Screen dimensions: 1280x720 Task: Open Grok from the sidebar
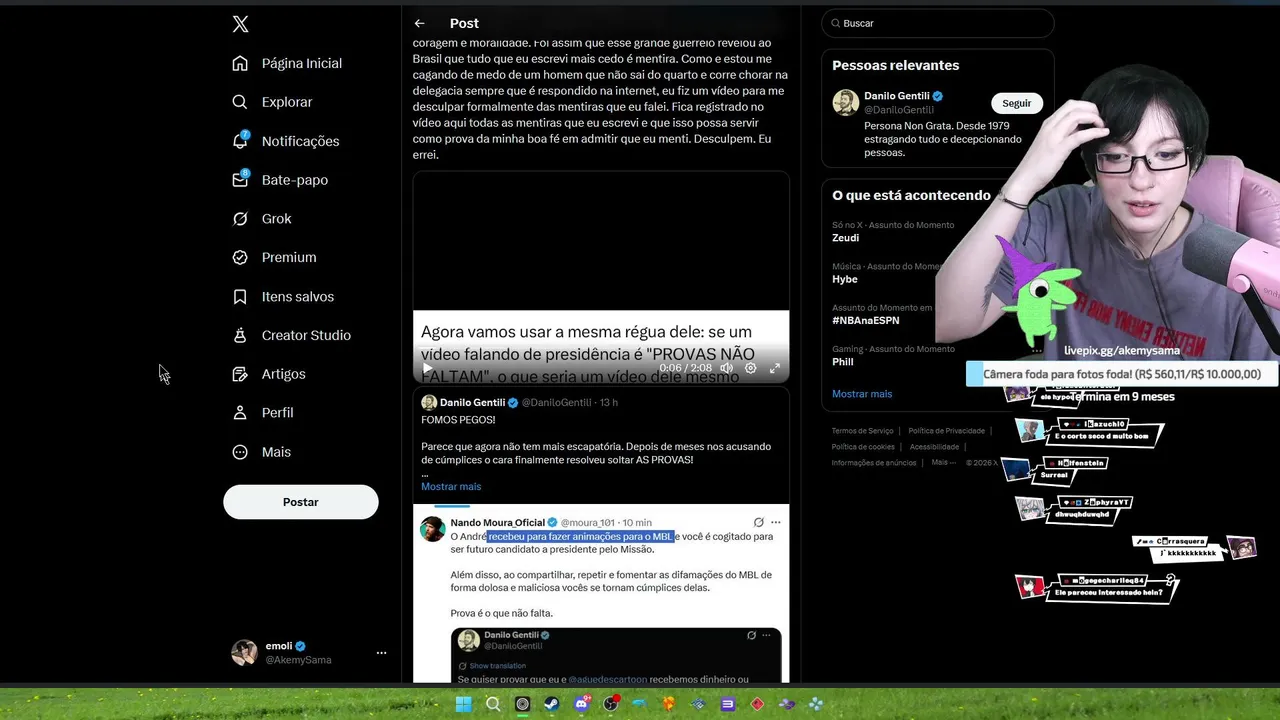261,219
